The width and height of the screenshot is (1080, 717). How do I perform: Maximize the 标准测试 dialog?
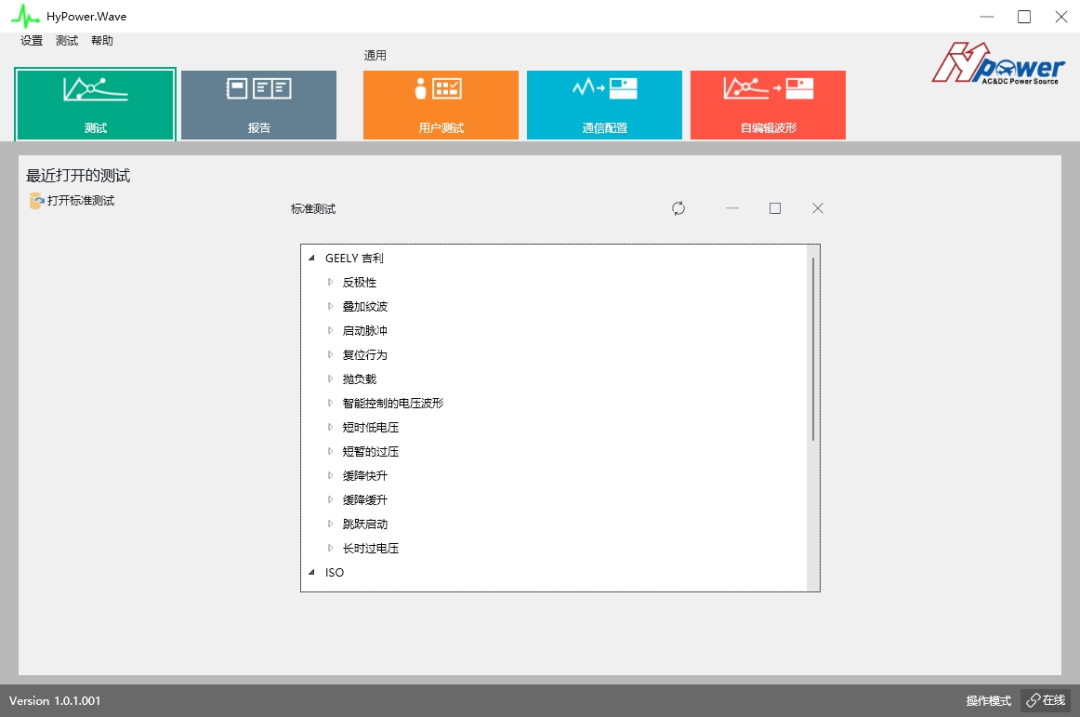pyautogui.click(x=775, y=208)
